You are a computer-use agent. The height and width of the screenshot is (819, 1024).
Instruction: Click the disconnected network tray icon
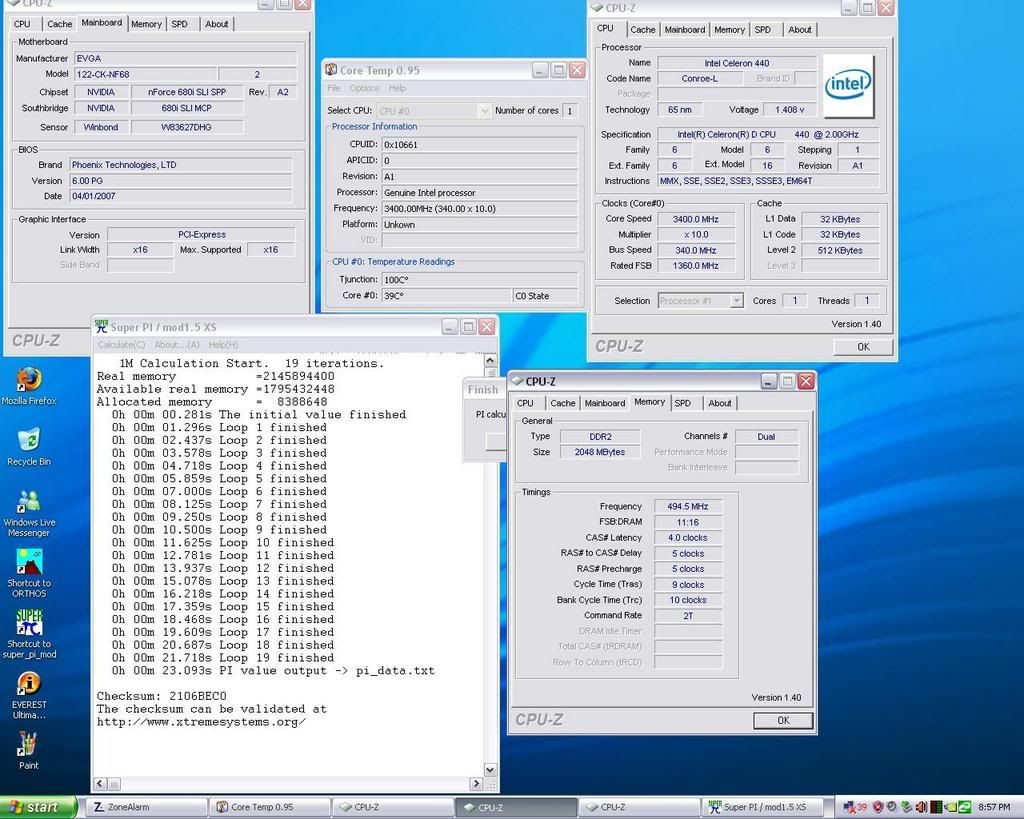click(x=850, y=807)
